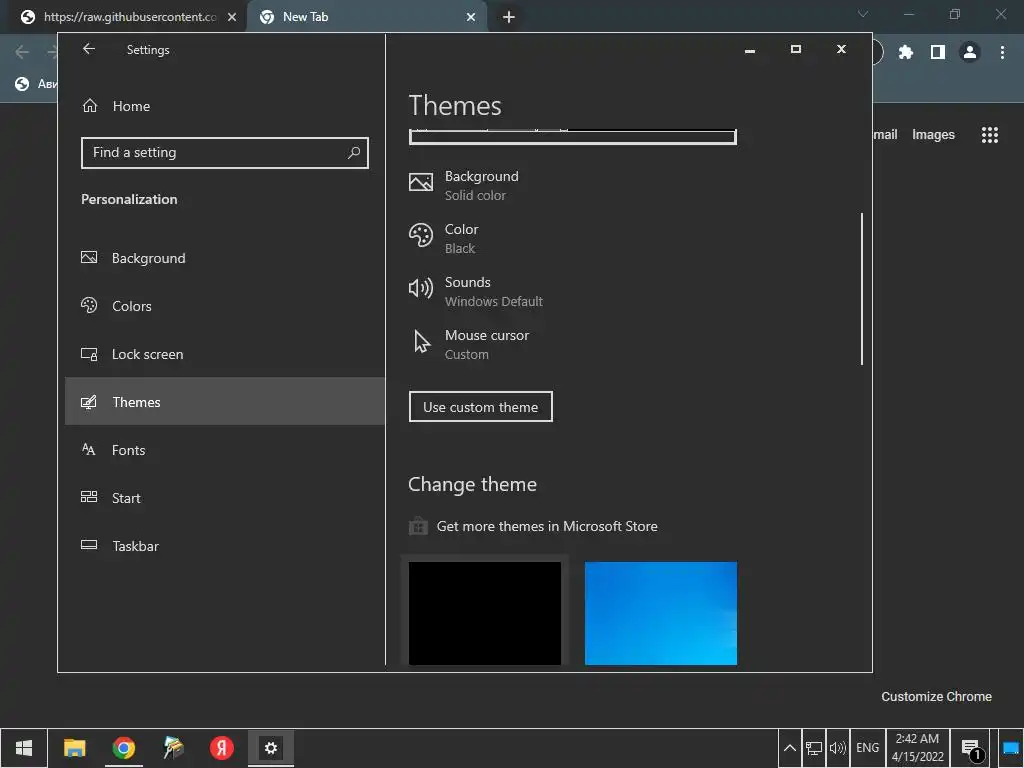Minimize the Settings window
The width and height of the screenshot is (1024, 768).
coord(750,50)
